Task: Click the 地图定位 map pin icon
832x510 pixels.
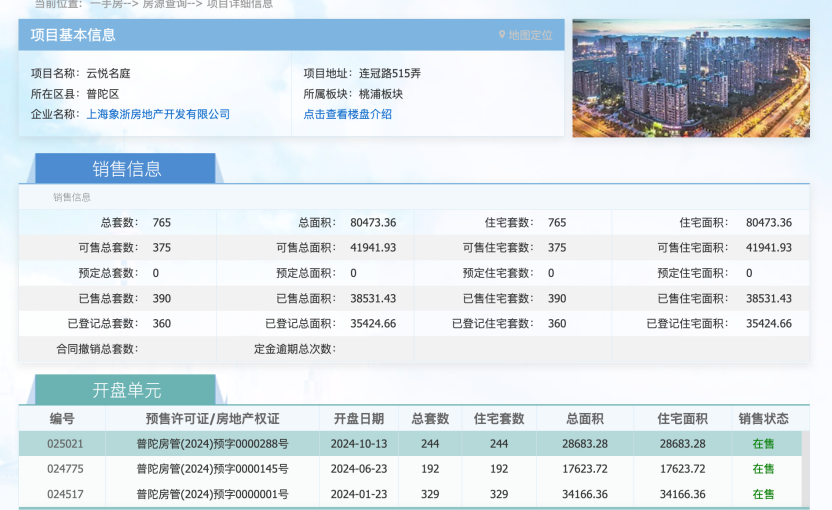Action: click(x=502, y=35)
